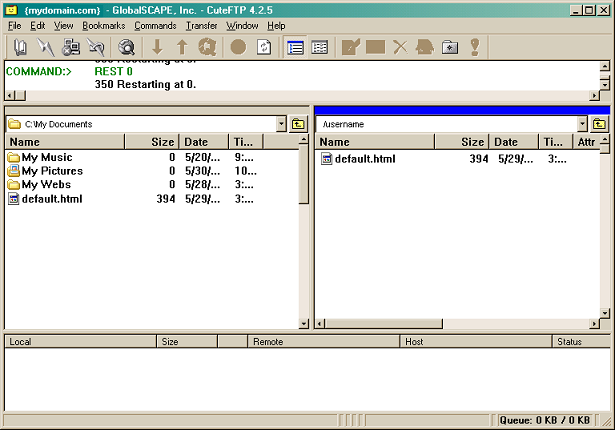Click the Stop transfer circle icon
This screenshot has height=430, width=615.
click(238, 46)
